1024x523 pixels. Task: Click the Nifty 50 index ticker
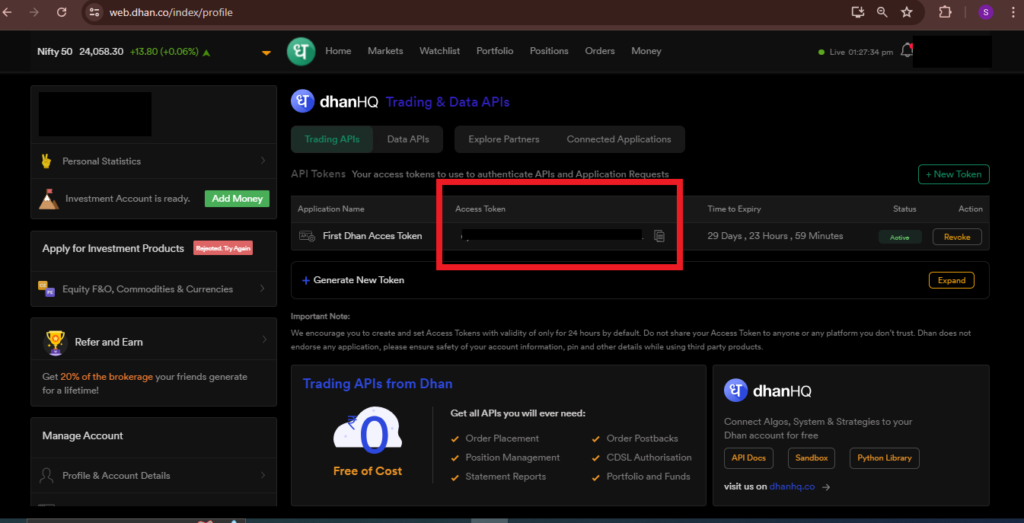pos(123,52)
